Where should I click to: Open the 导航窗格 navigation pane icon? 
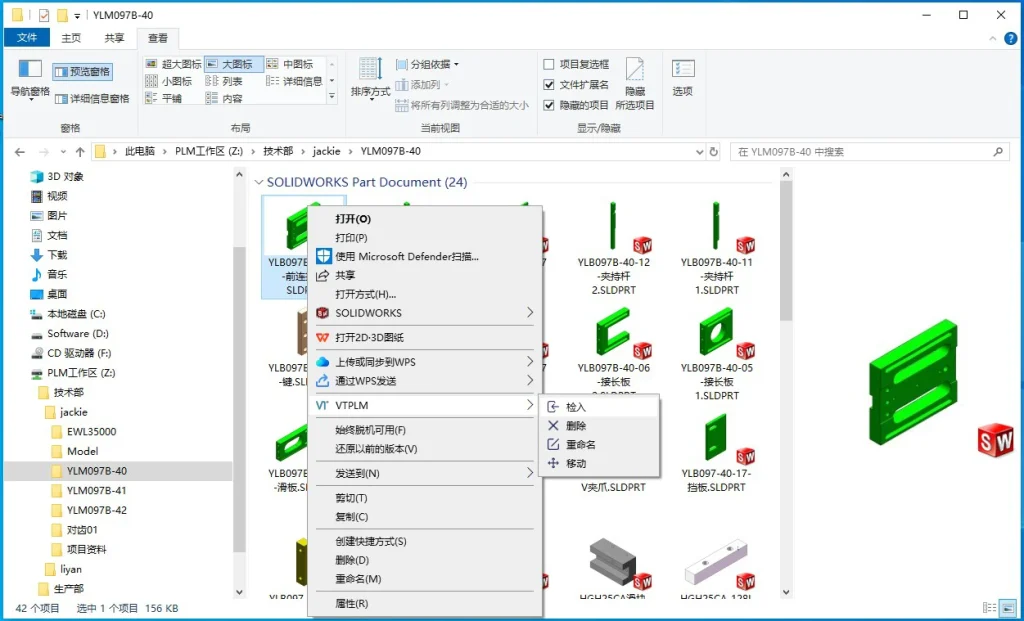(30, 69)
